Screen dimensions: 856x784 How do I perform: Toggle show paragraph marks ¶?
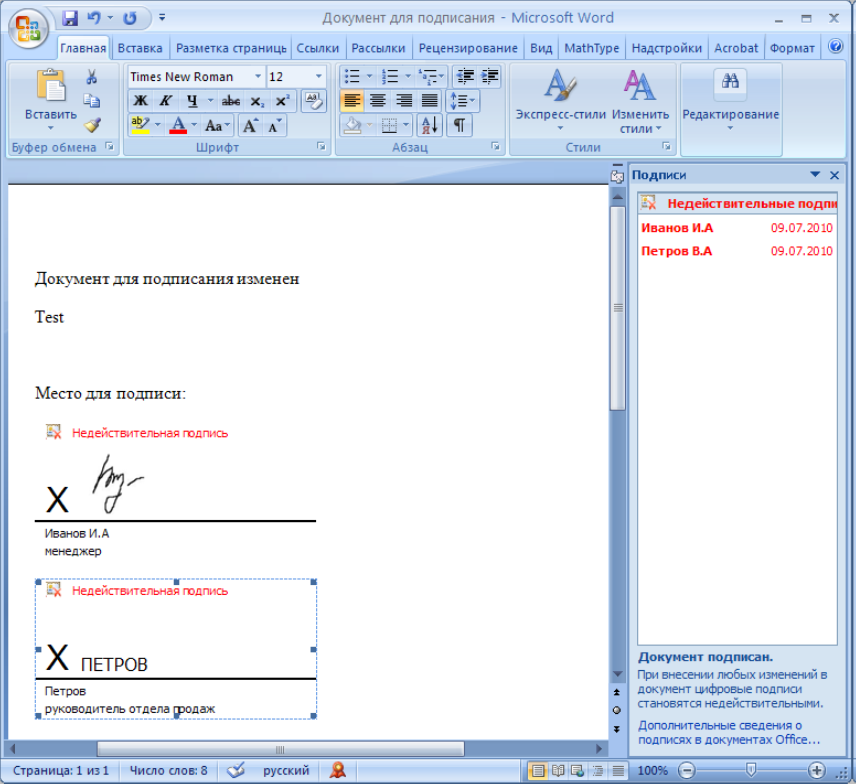coord(459,126)
